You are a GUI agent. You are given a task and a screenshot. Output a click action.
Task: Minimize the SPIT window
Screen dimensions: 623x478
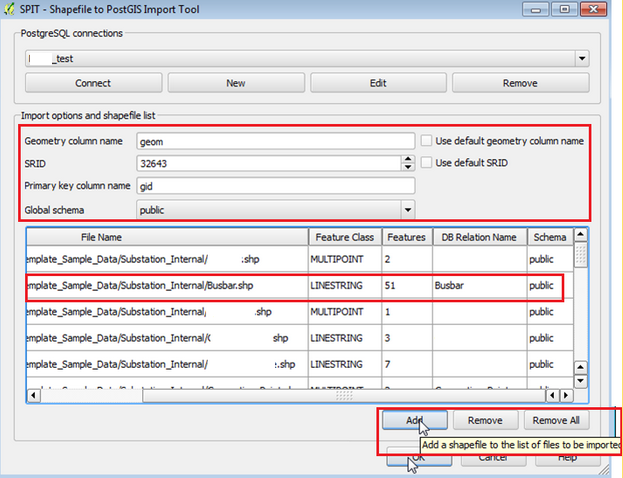click(x=536, y=9)
